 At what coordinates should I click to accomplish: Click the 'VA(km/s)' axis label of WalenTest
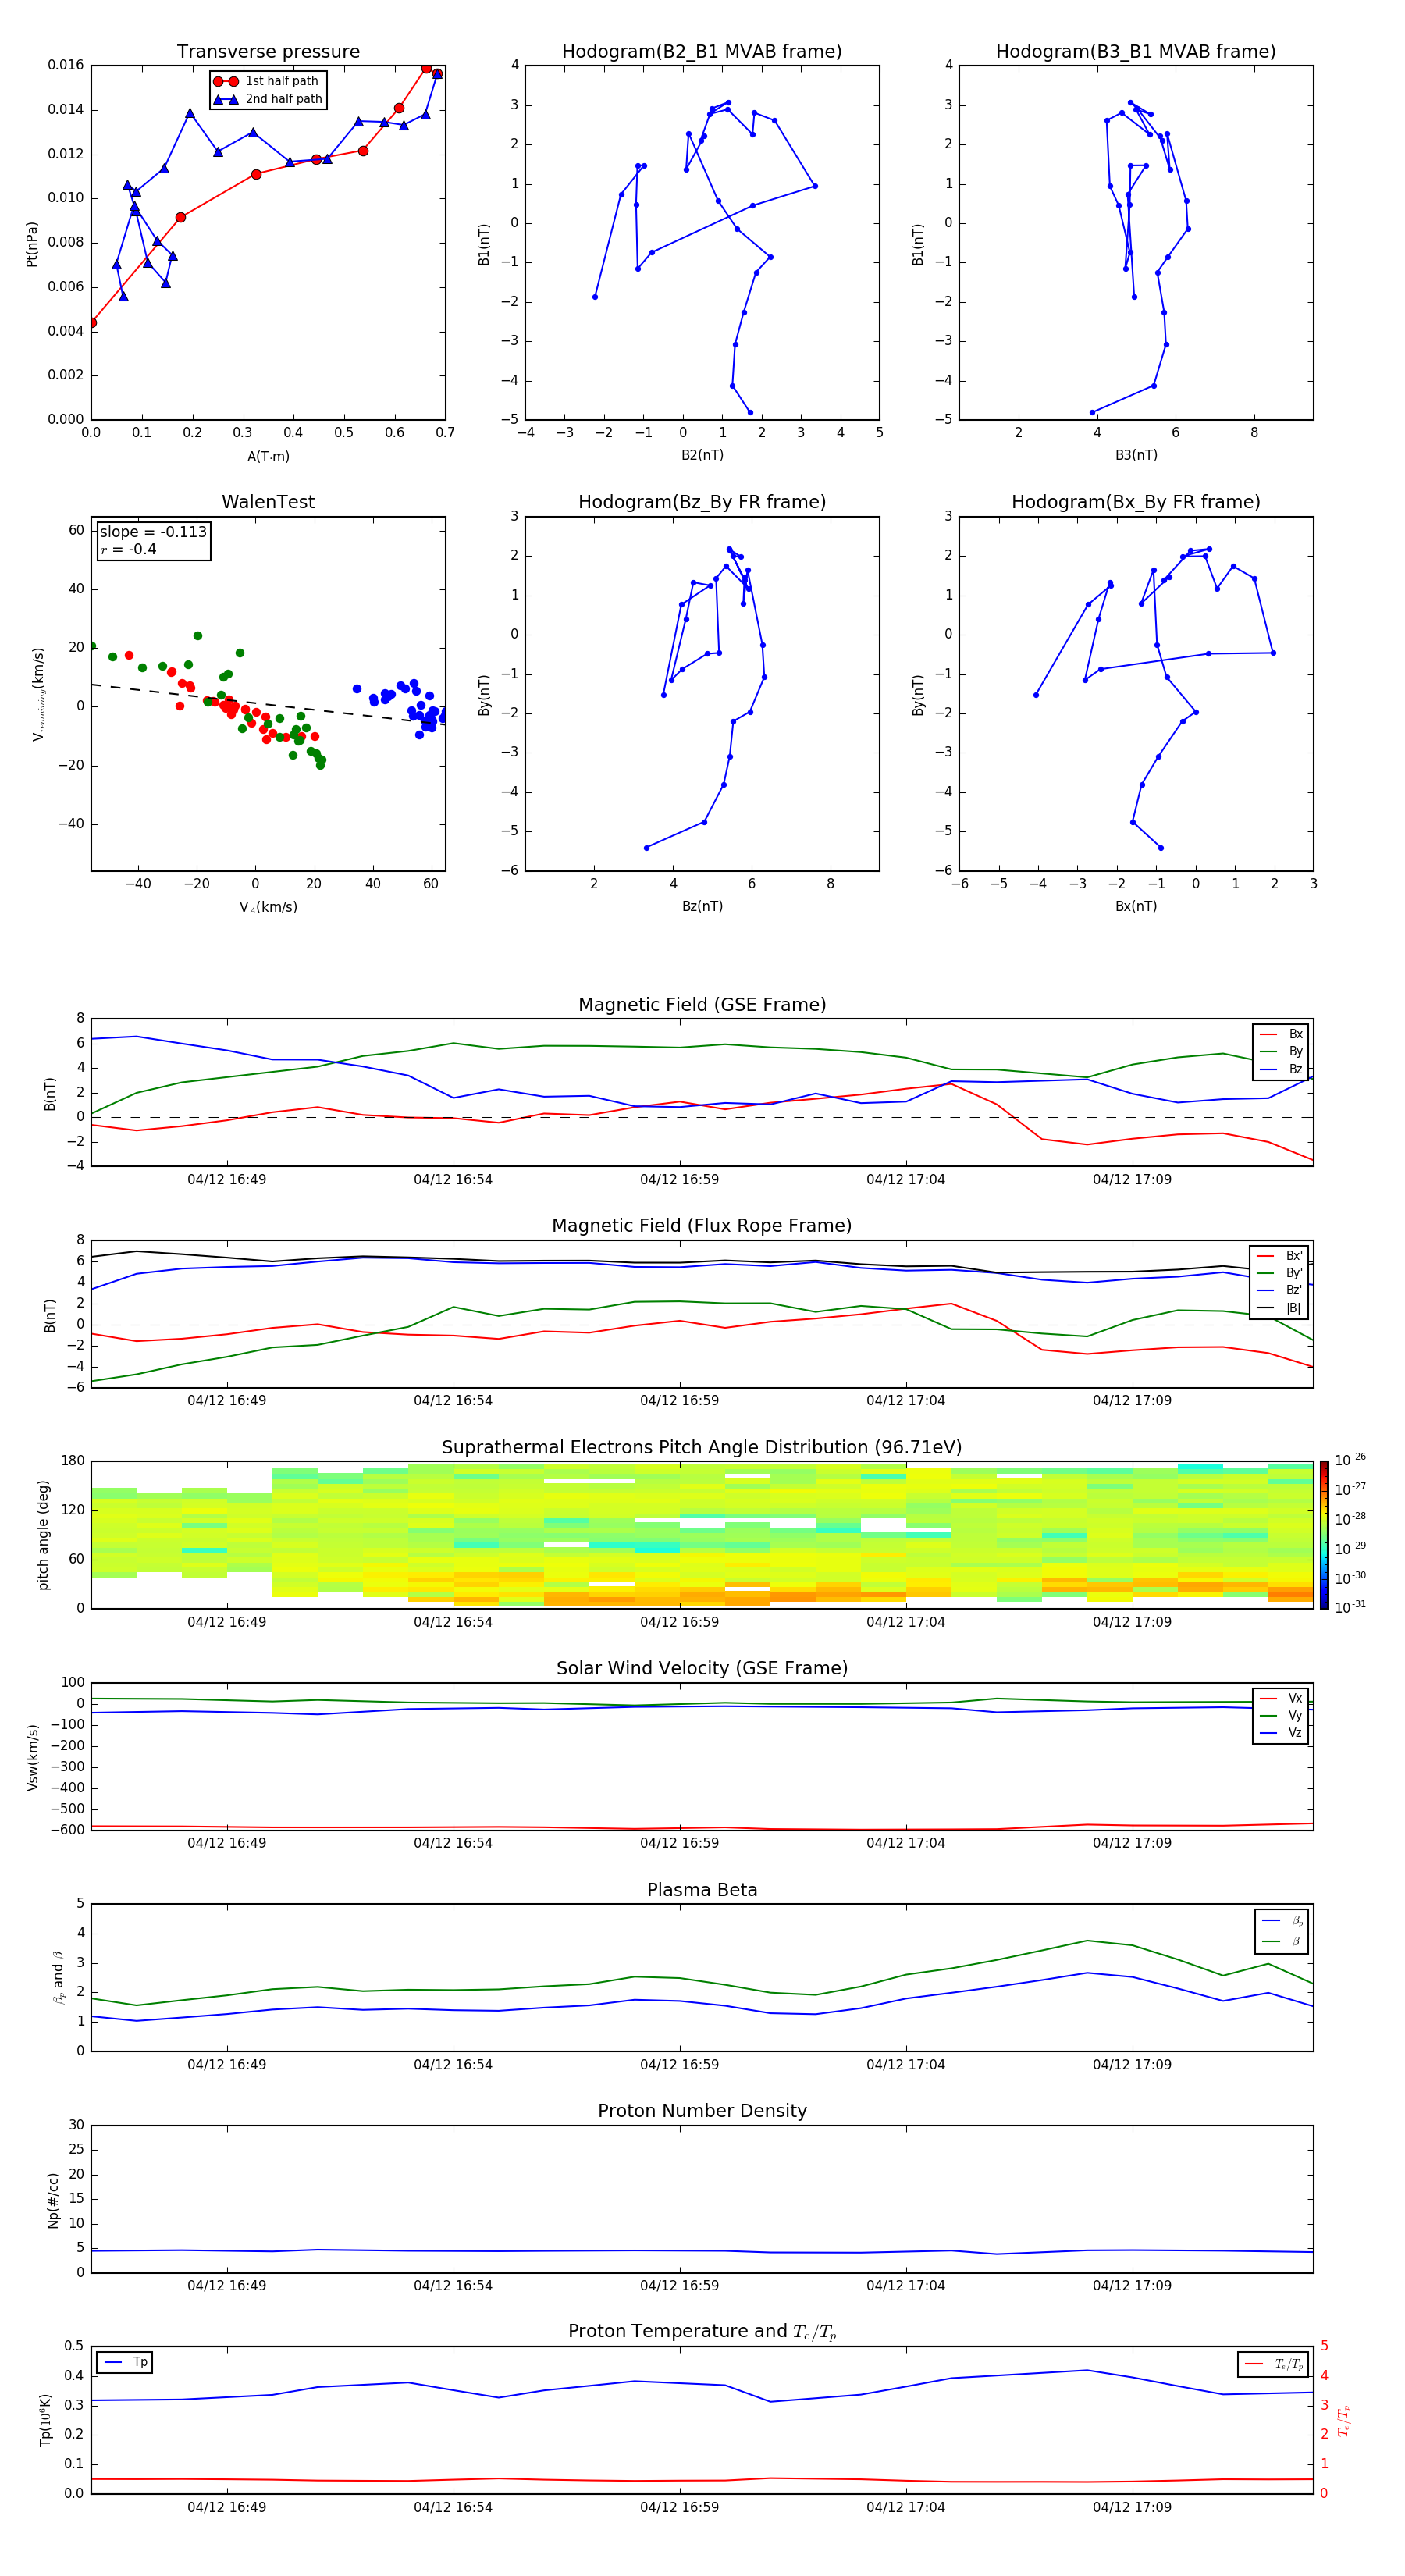[x=268, y=907]
